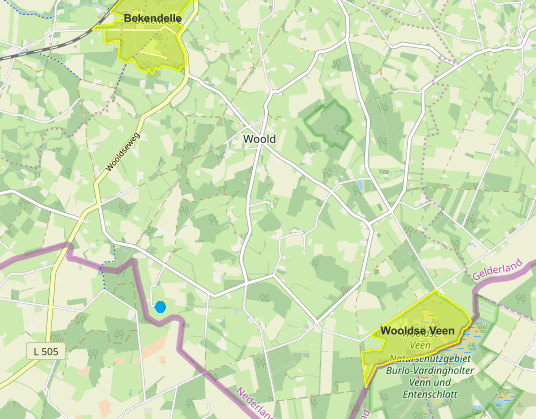
Task: Click the tree icon inside outlined forest reserve
Action: tap(339, 129)
